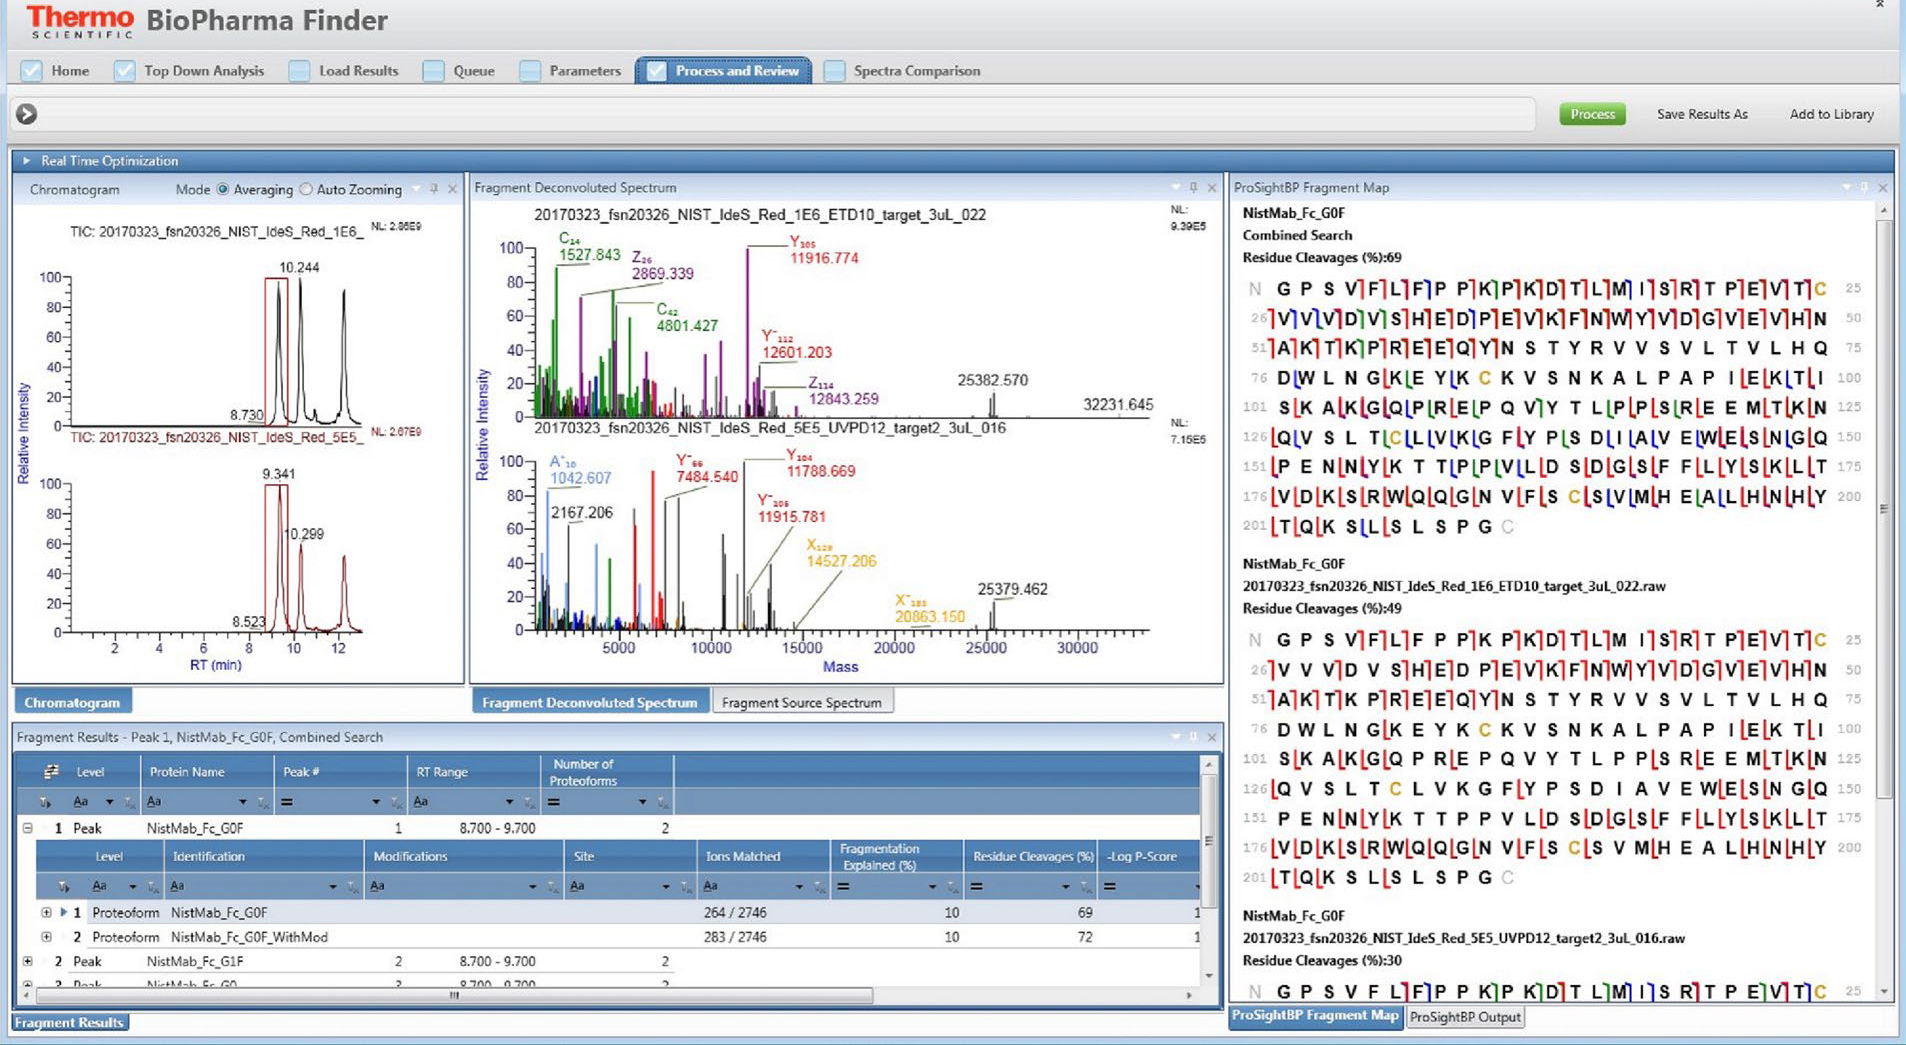Pin the Chromatogram panel

tap(434, 189)
